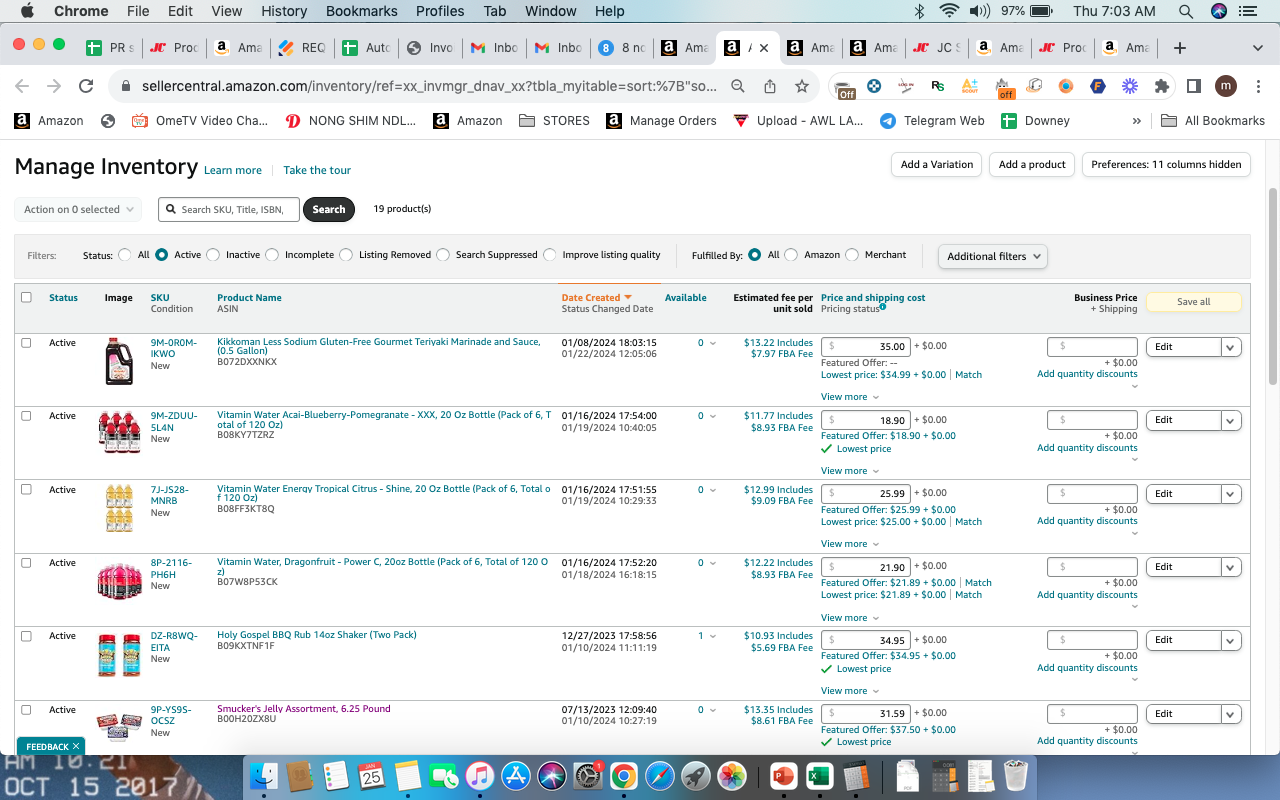Viewport: 1280px width, 800px height.
Task: Show hidden bookmarks with the double chevron
Action: (x=1136, y=120)
